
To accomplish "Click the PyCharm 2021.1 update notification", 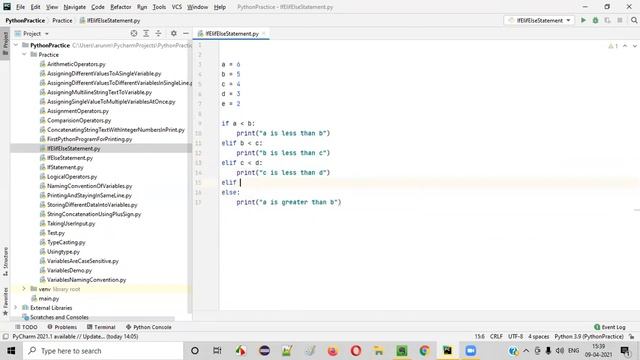I will [x=75, y=337].
